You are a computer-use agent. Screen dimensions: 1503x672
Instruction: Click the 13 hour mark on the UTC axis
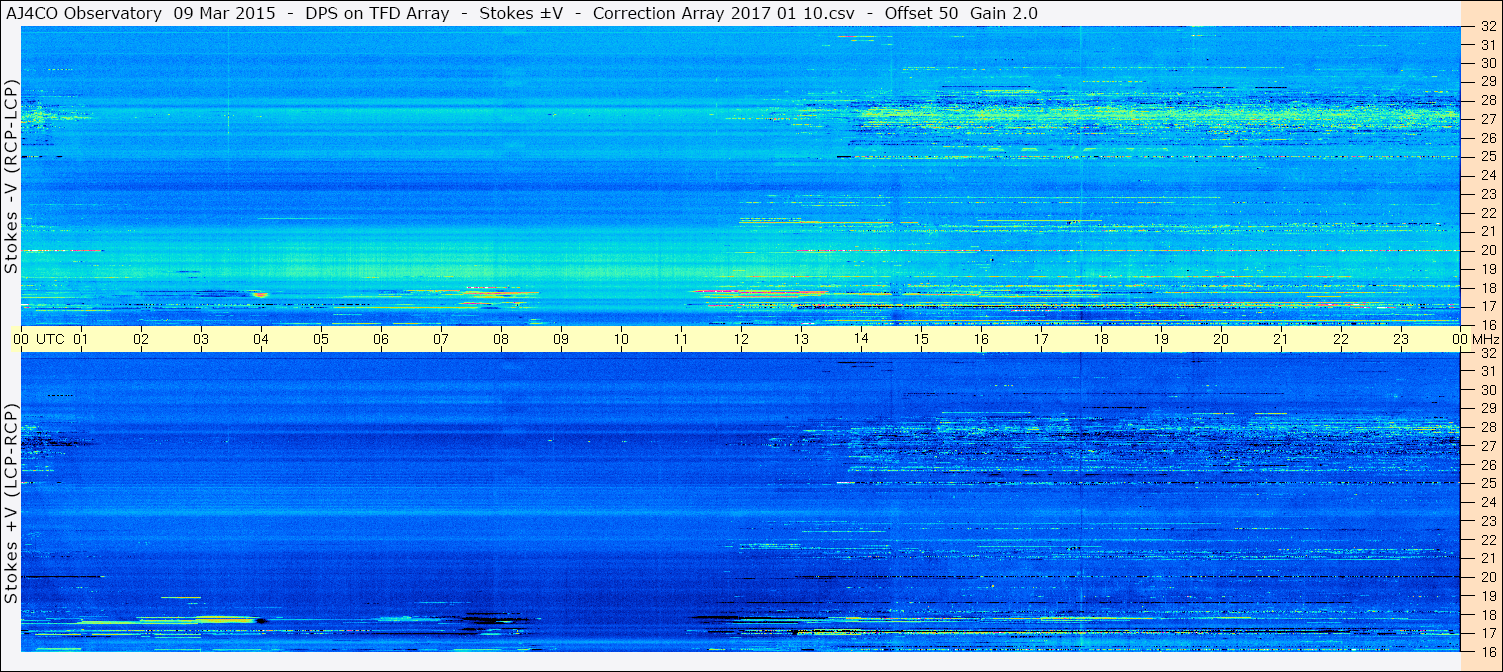coord(801,339)
